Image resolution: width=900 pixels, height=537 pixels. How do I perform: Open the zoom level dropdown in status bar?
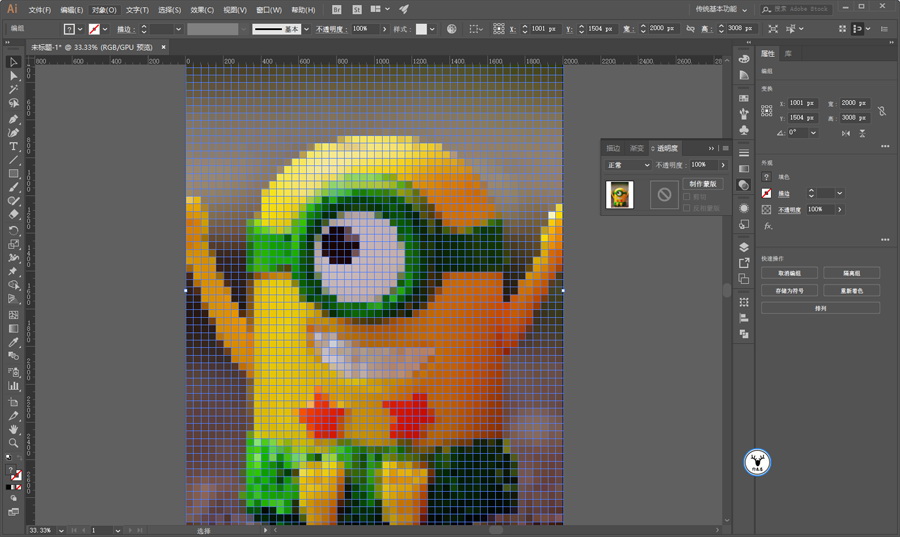60,530
